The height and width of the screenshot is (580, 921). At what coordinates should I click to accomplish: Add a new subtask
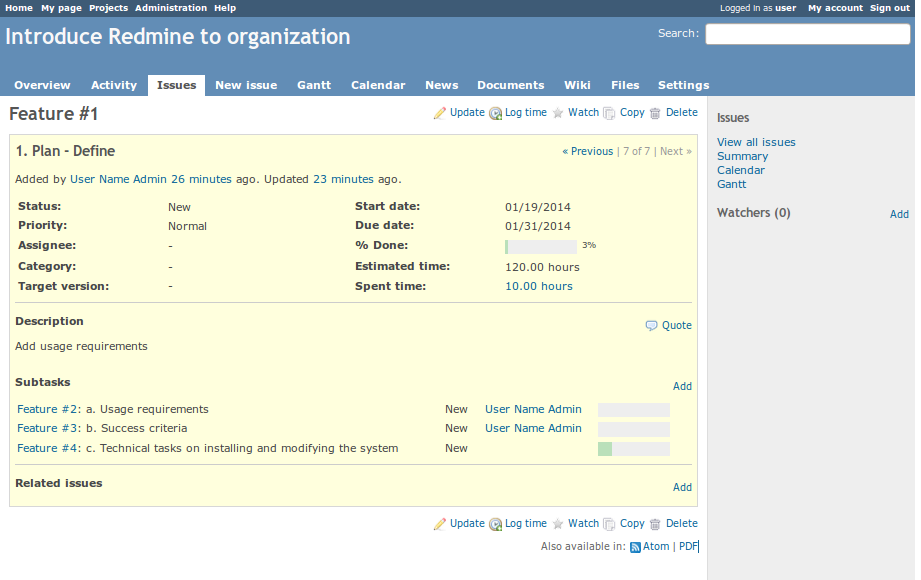(x=682, y=387)
